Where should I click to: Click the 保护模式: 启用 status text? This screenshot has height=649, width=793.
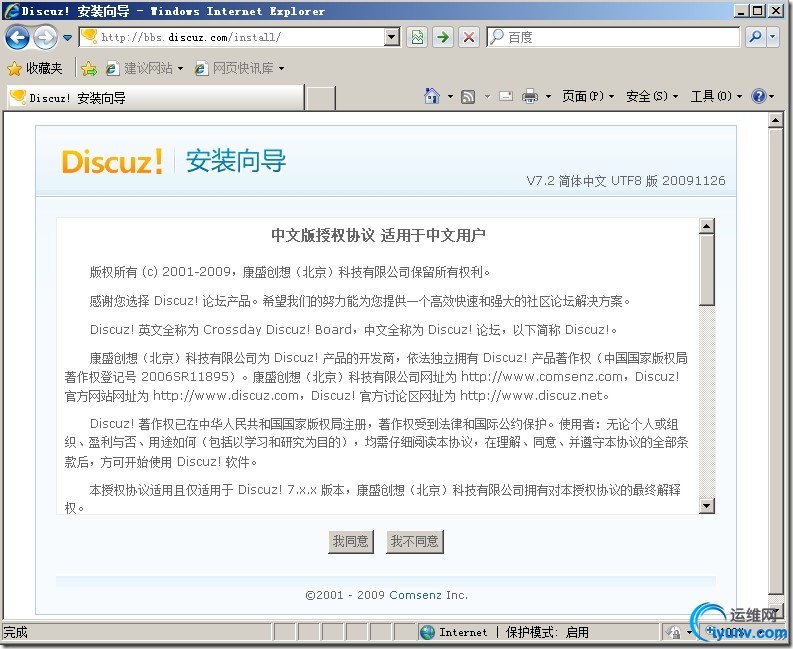click(547, 632)
